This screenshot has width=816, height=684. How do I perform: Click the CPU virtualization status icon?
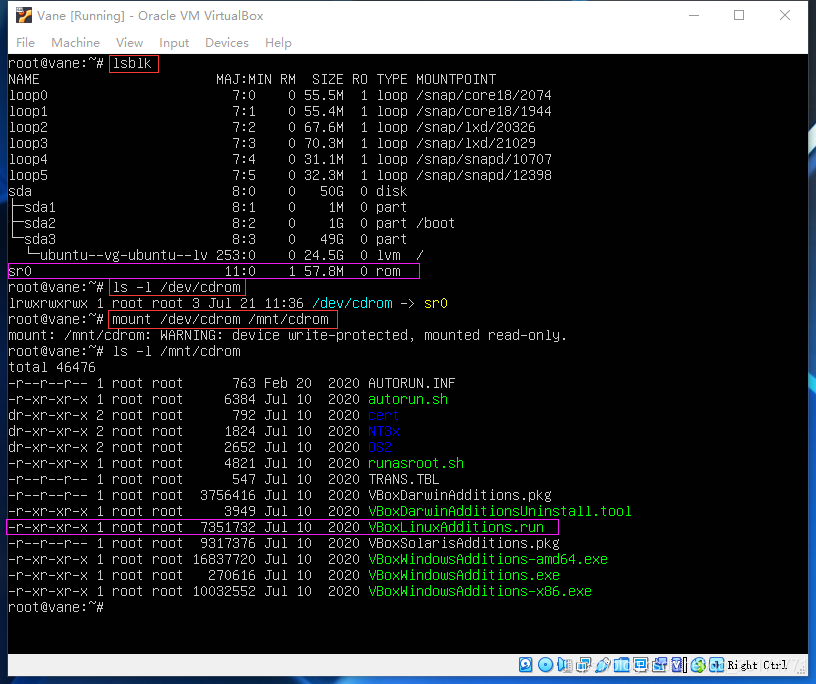click(678, 665)
